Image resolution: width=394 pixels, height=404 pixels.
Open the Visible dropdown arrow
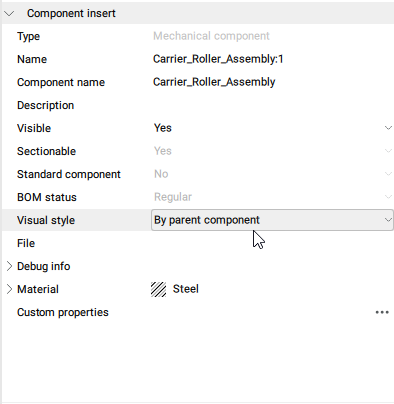tap(388, 128)
